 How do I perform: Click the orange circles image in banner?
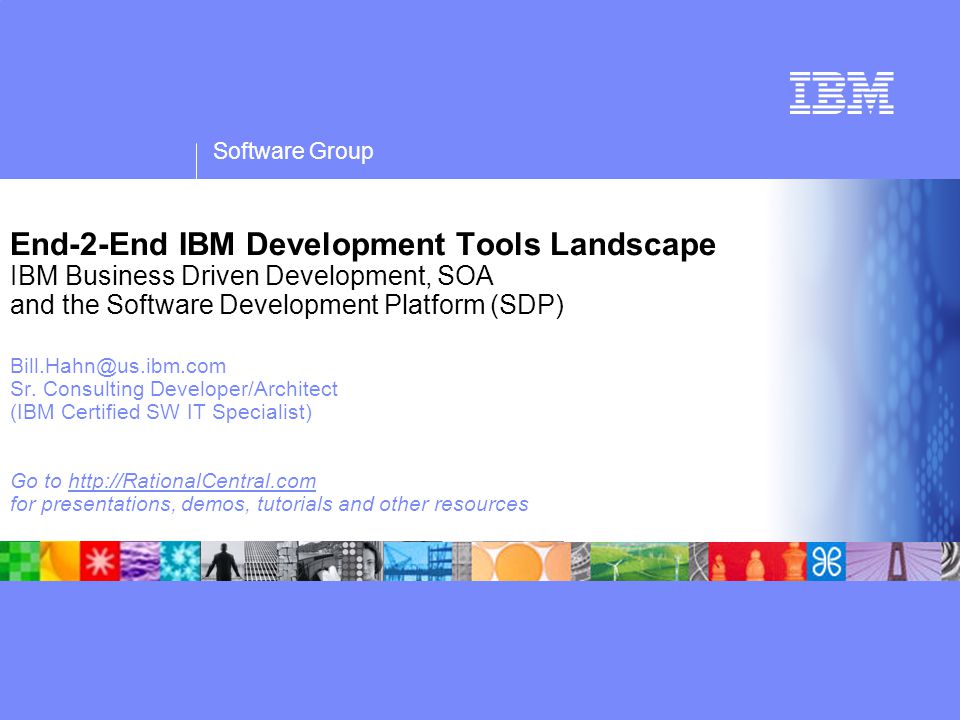tap(521, 561)
